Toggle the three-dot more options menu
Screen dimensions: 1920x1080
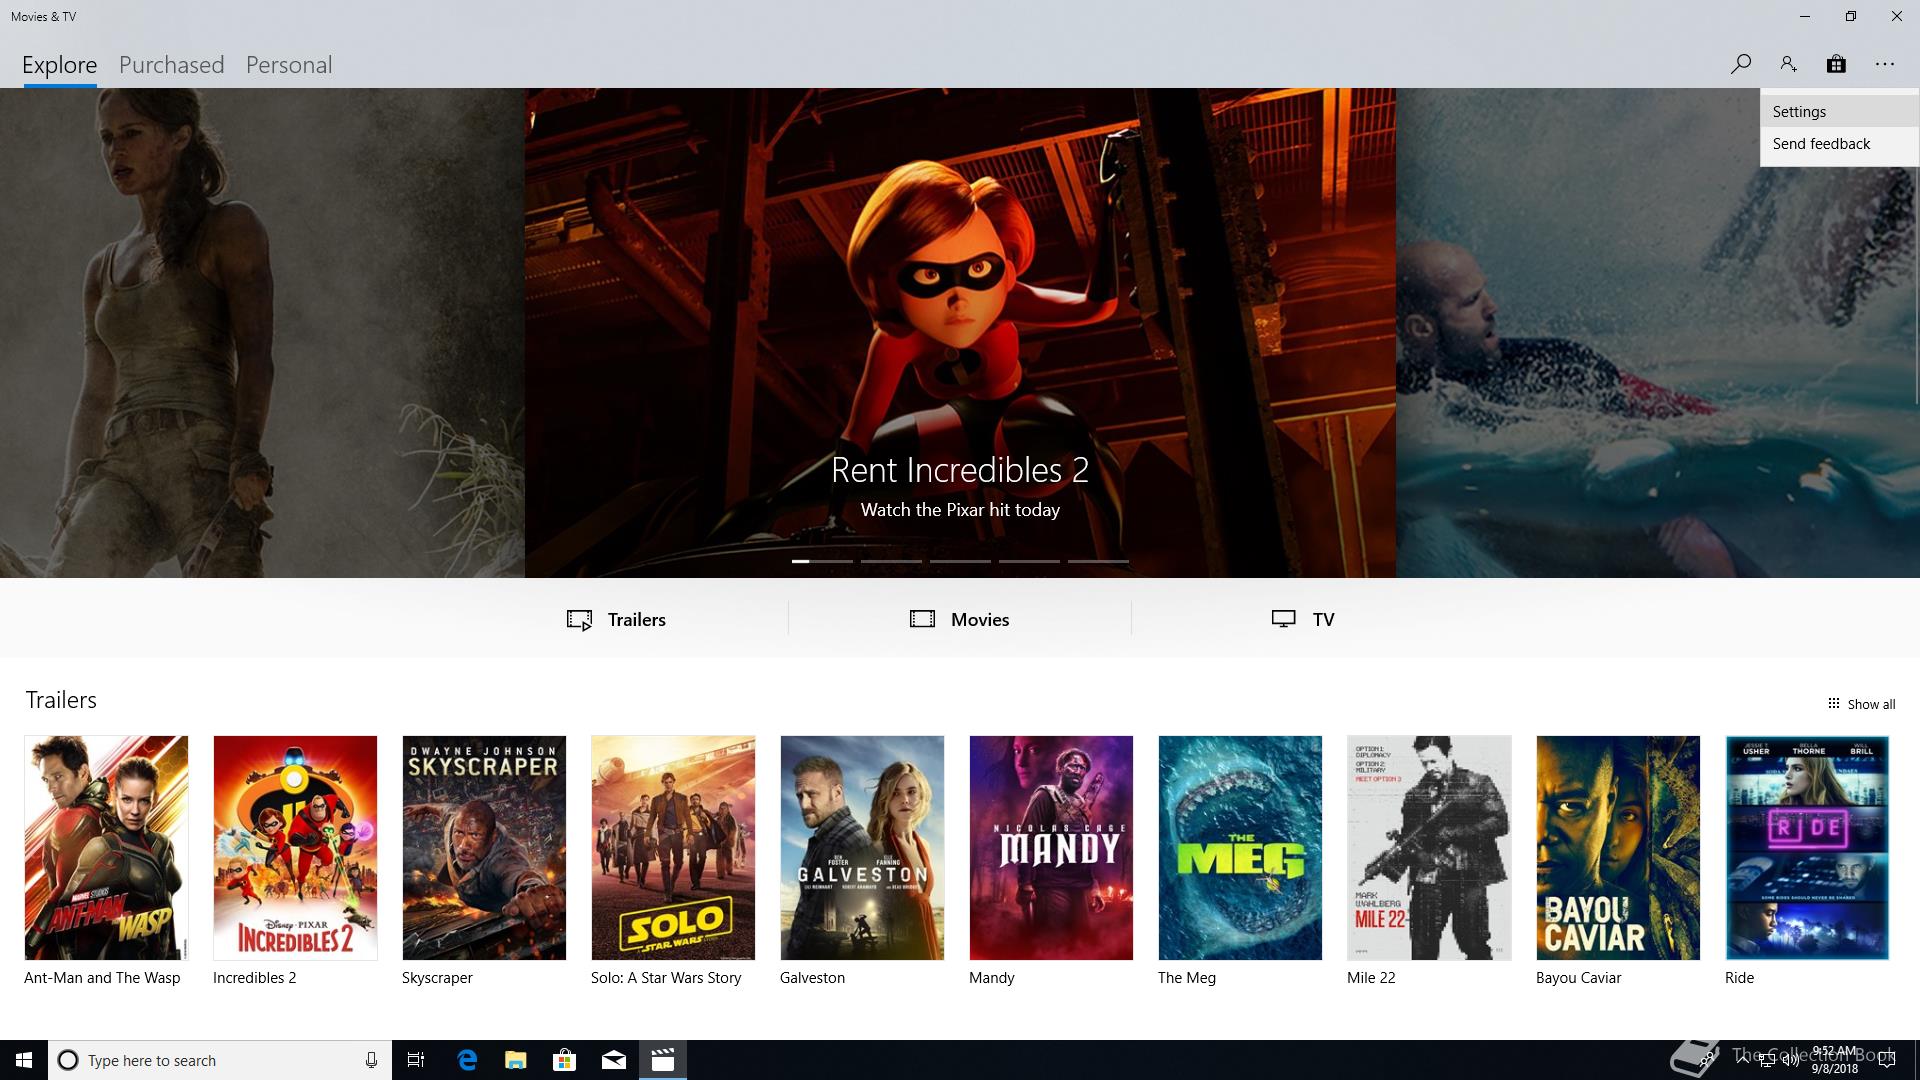click(1885, 64)
